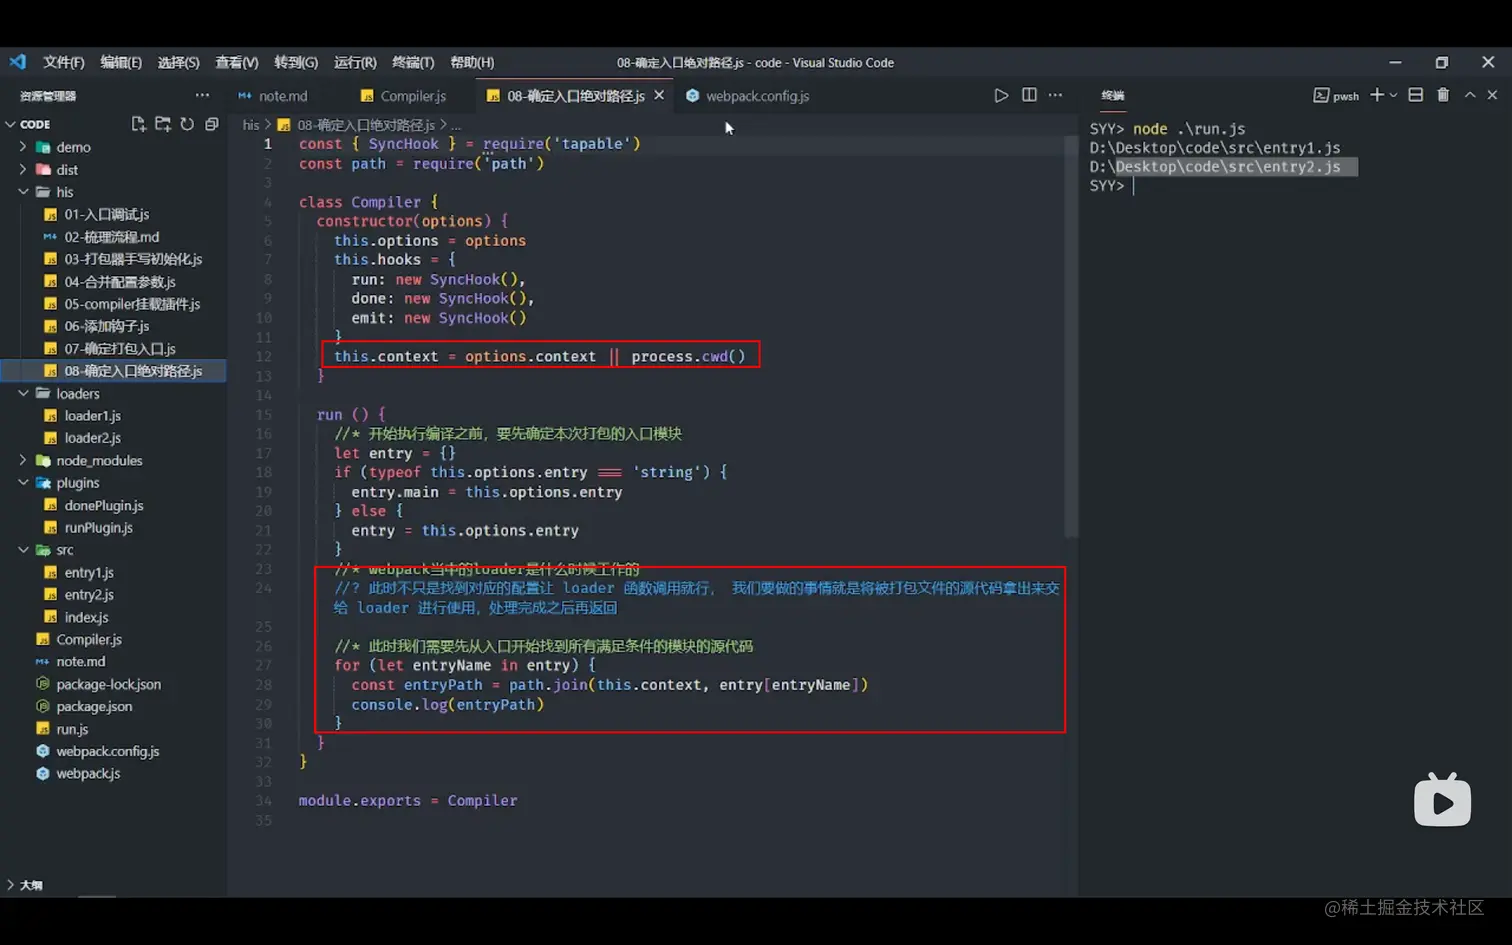Maximize the terminal panel size

(1470, 95)
